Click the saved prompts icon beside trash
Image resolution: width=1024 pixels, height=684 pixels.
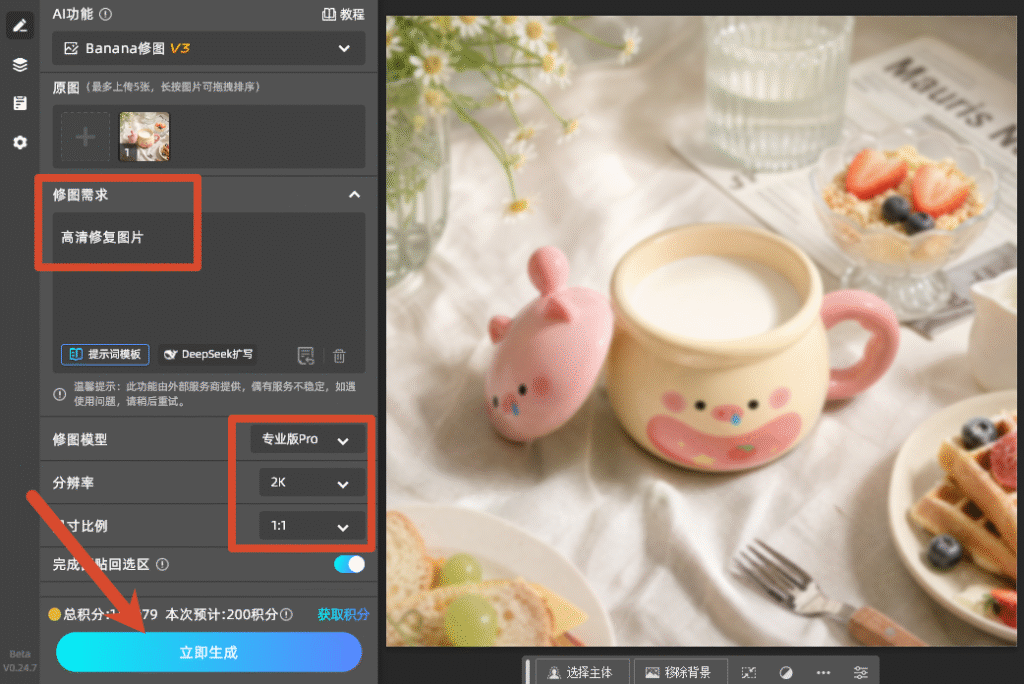click(306, 355)
